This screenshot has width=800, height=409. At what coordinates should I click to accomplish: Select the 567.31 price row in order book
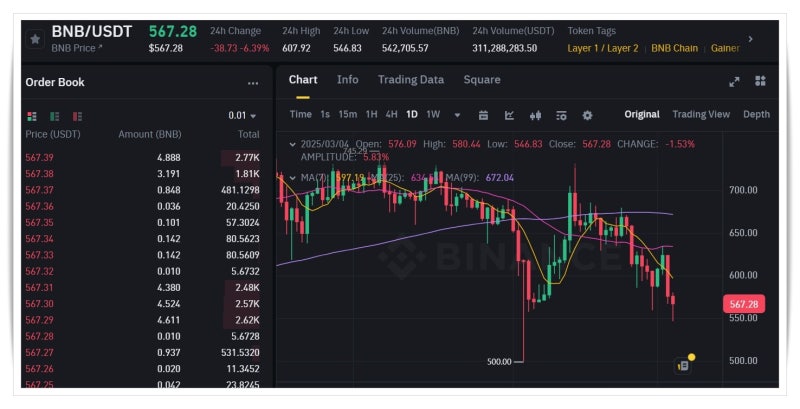pyautogui.click(x=40, y=288)
